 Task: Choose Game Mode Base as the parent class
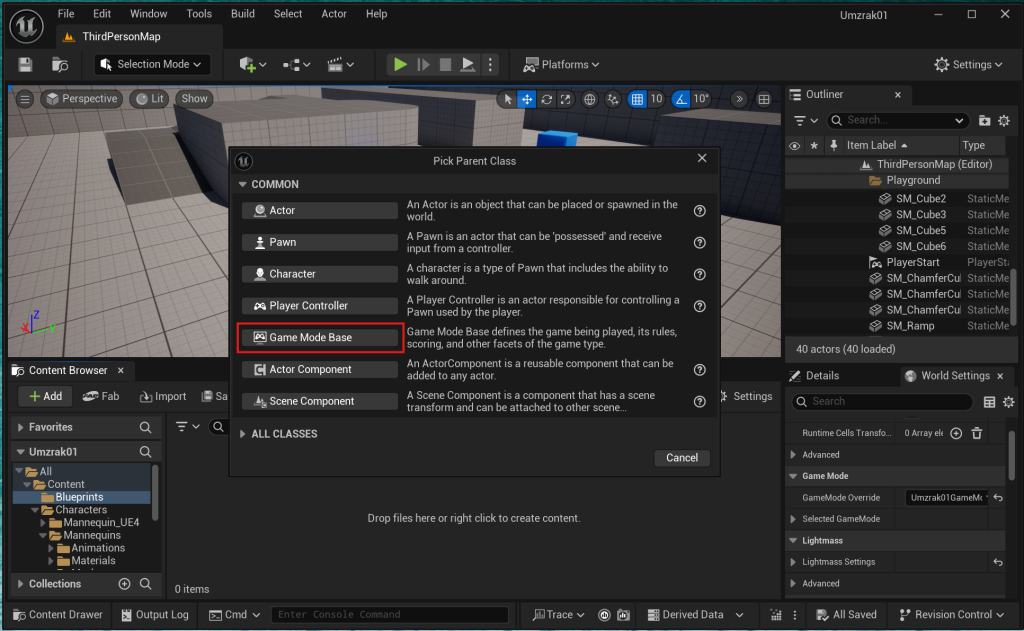coord(320,338)
